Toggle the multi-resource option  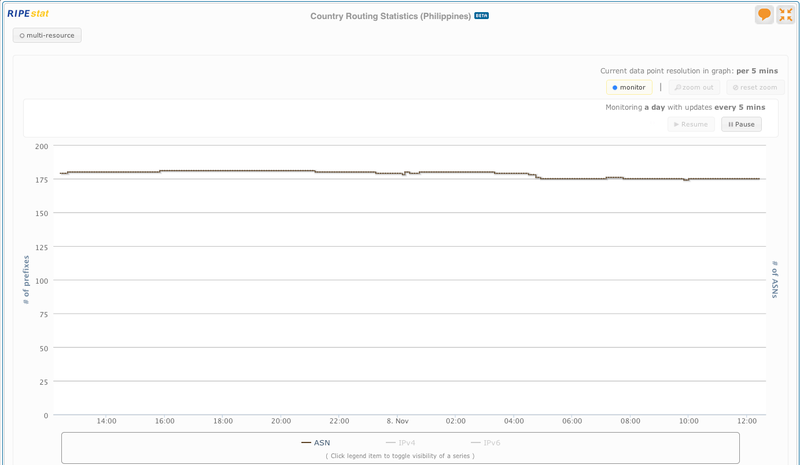point(47,35)
